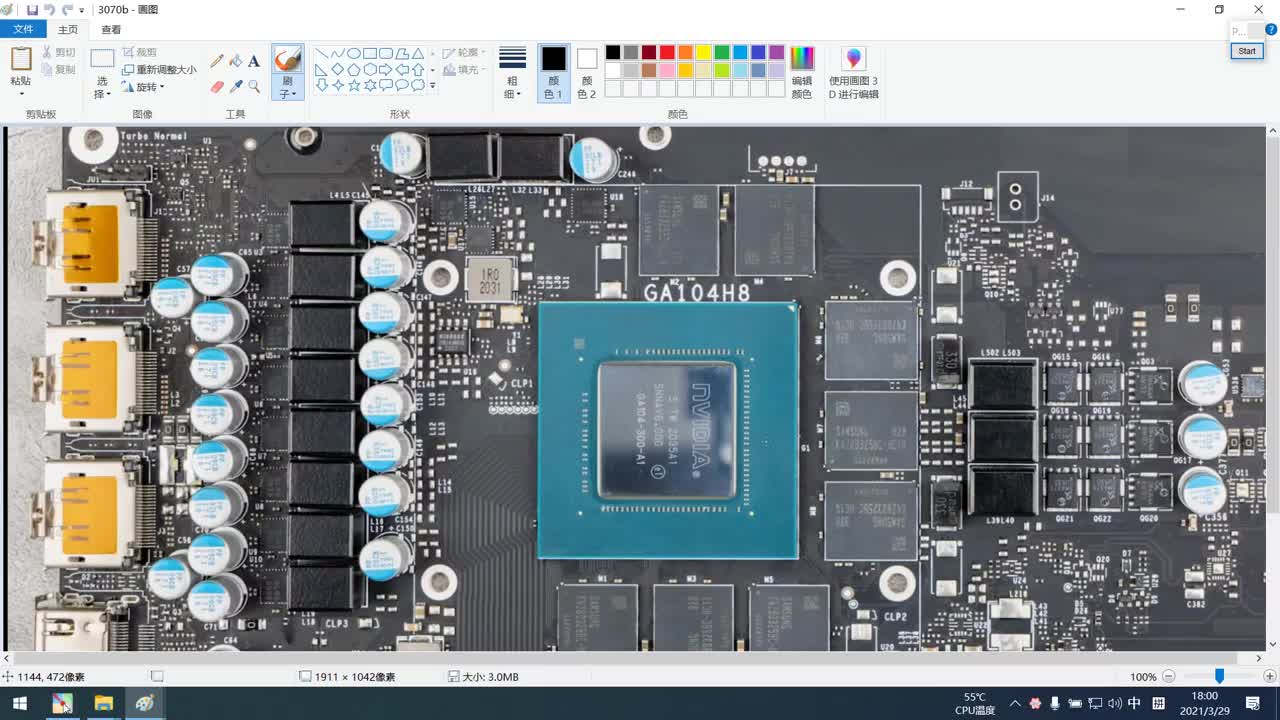Screen dimensions: 1280x720
Task: Choose the green color swatch
Action: click(x=721, y=52)
